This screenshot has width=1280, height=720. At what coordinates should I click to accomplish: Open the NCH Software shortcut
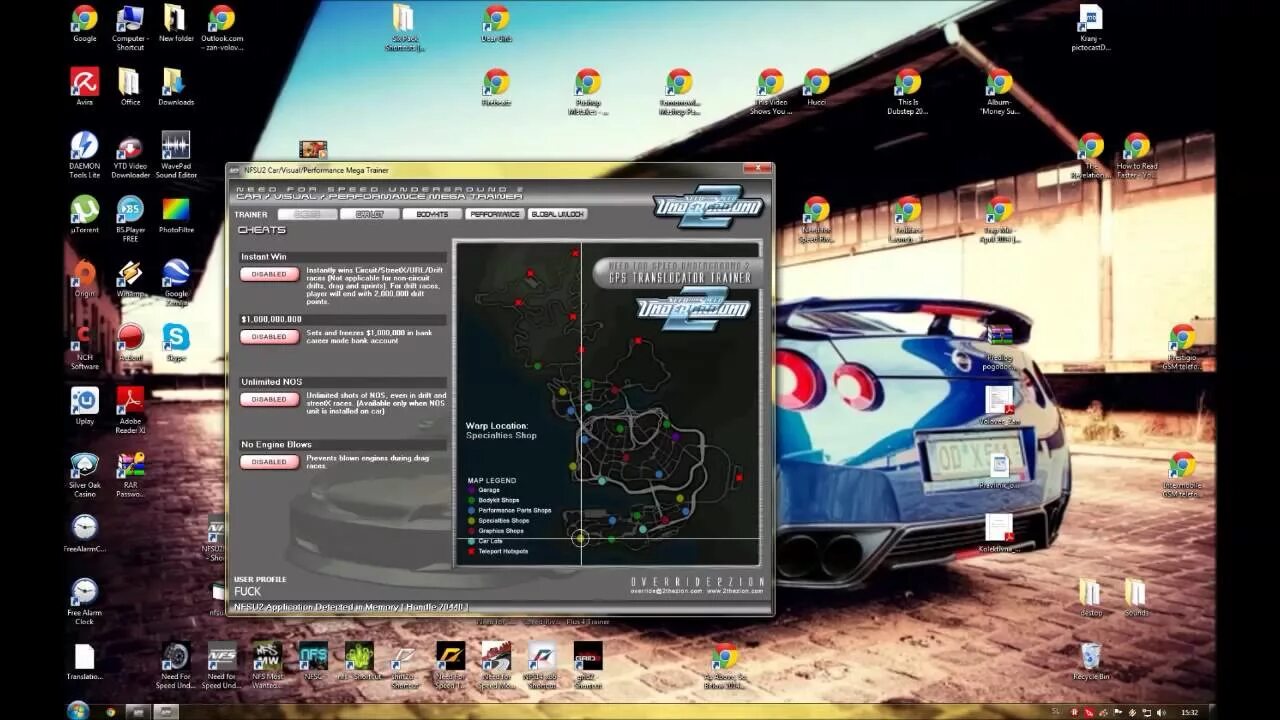84,346
